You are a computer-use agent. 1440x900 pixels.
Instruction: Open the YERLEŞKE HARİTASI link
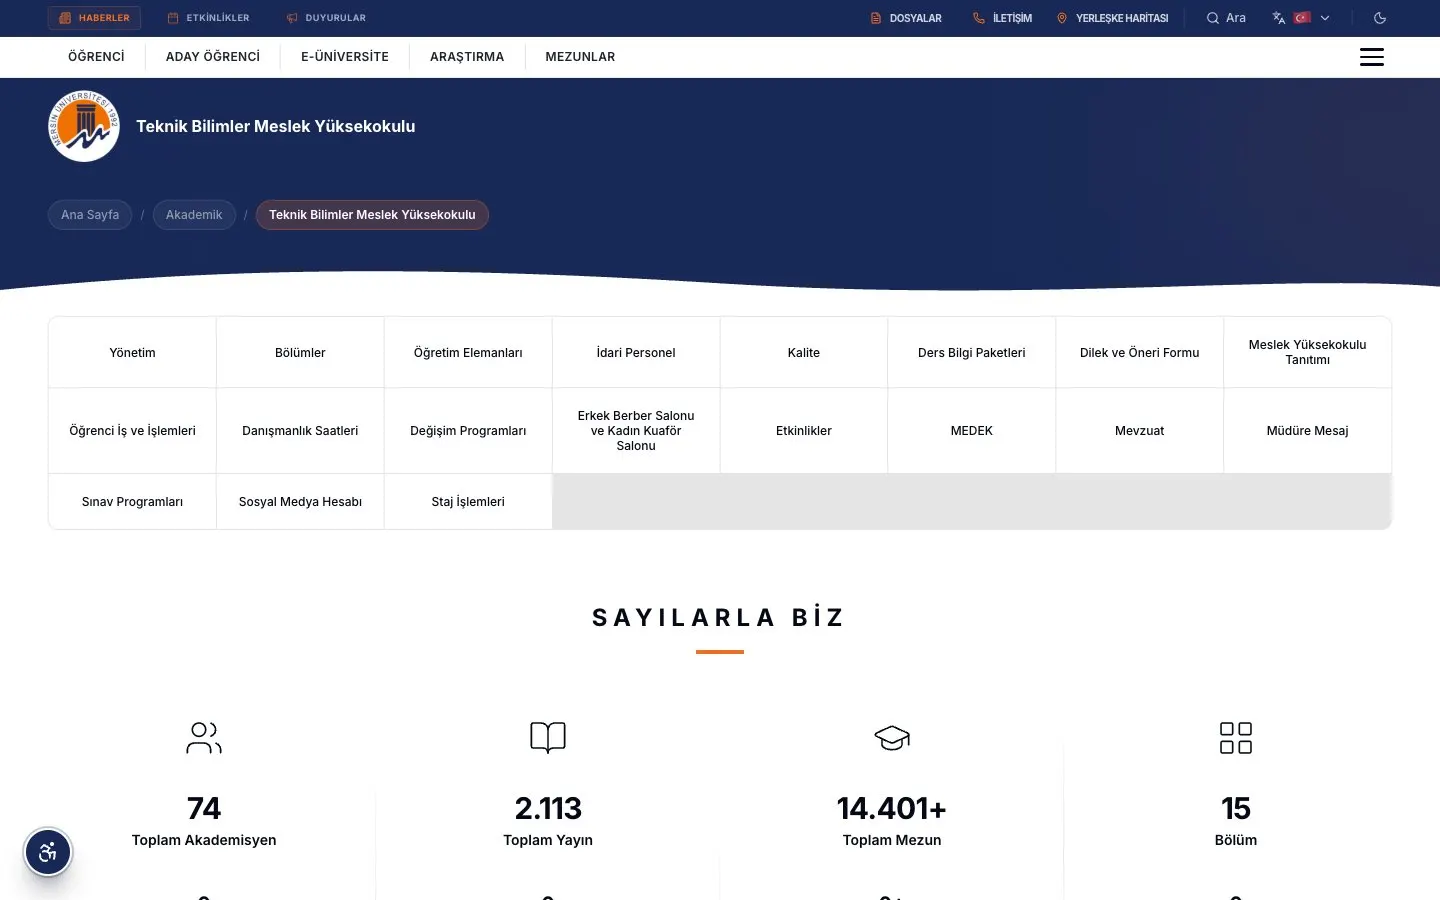[1112, 18]
